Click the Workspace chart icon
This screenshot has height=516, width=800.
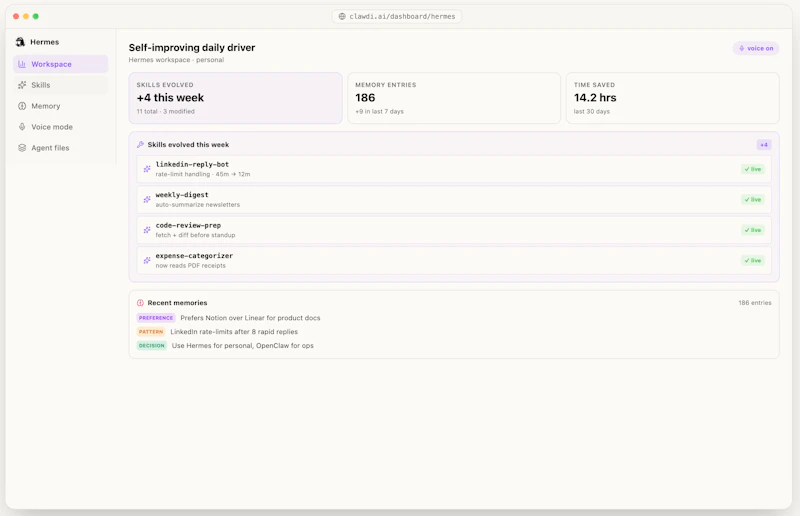coord(22,64)
